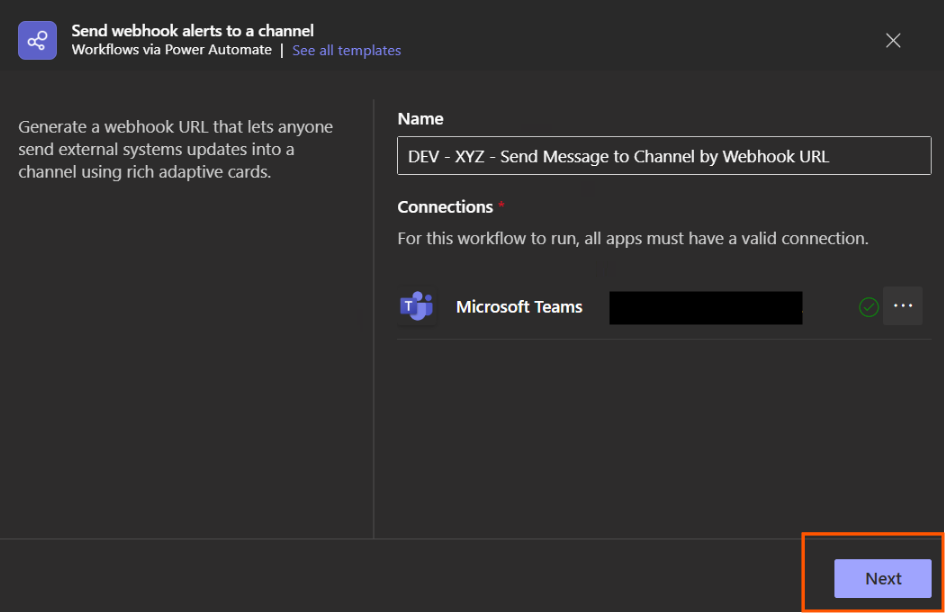
Task: Focus the workflow Name input field
Action: coord(664,156)
